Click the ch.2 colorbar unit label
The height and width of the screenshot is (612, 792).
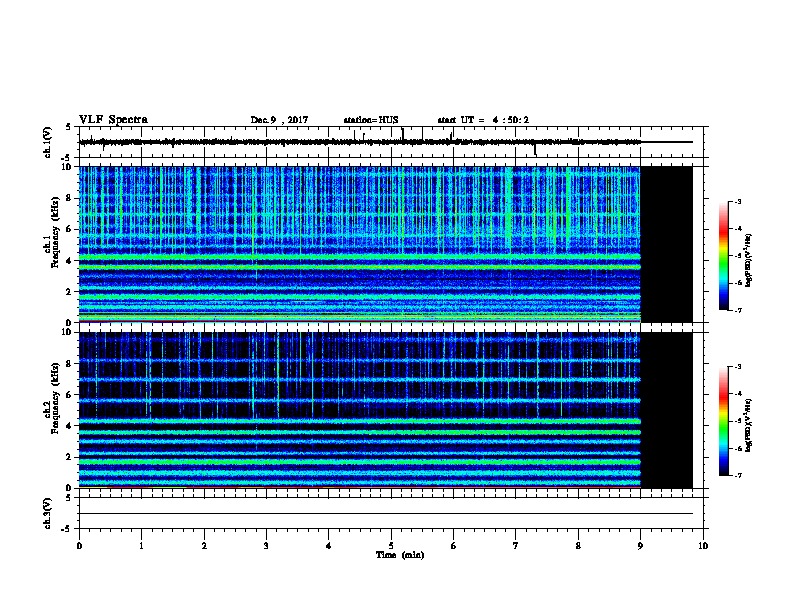tap(749, 426)
